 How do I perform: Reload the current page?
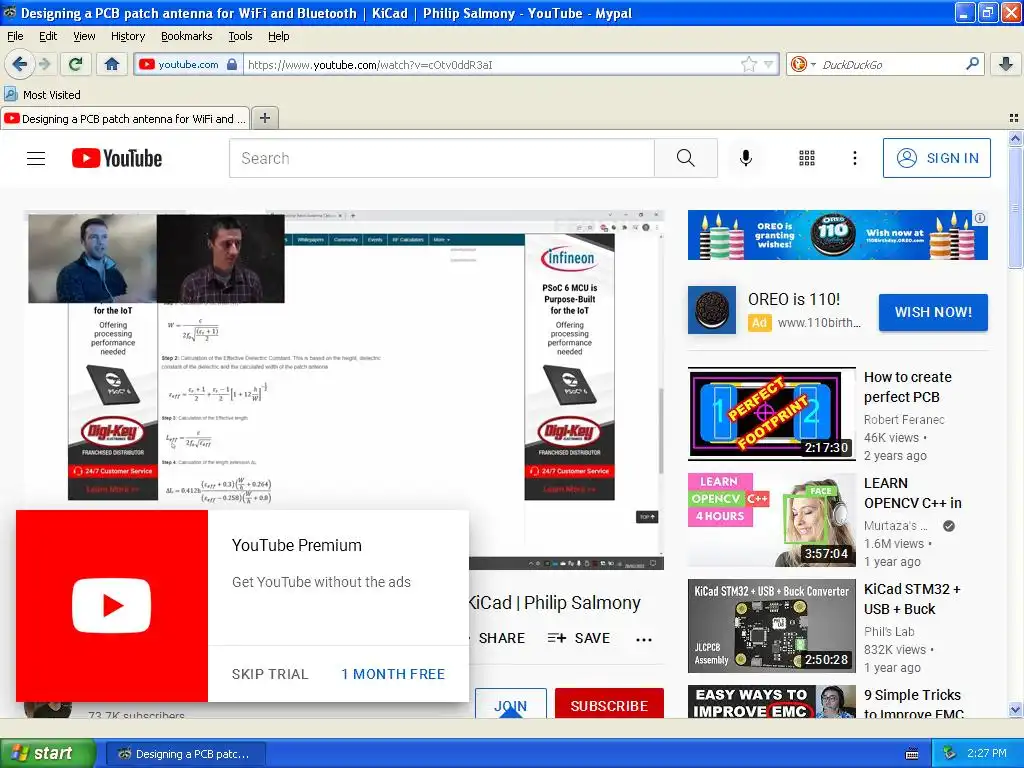click(x=76, y=64)
